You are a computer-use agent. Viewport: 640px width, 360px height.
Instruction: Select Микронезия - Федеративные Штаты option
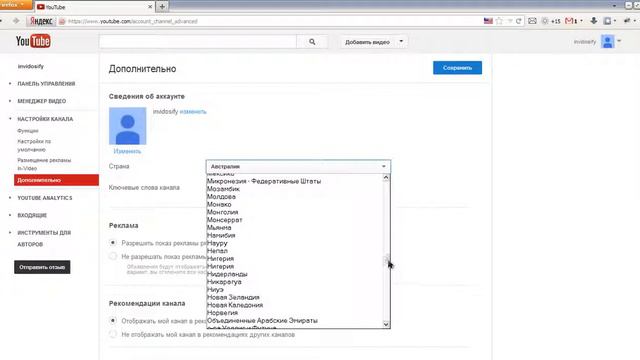point(296,181)
